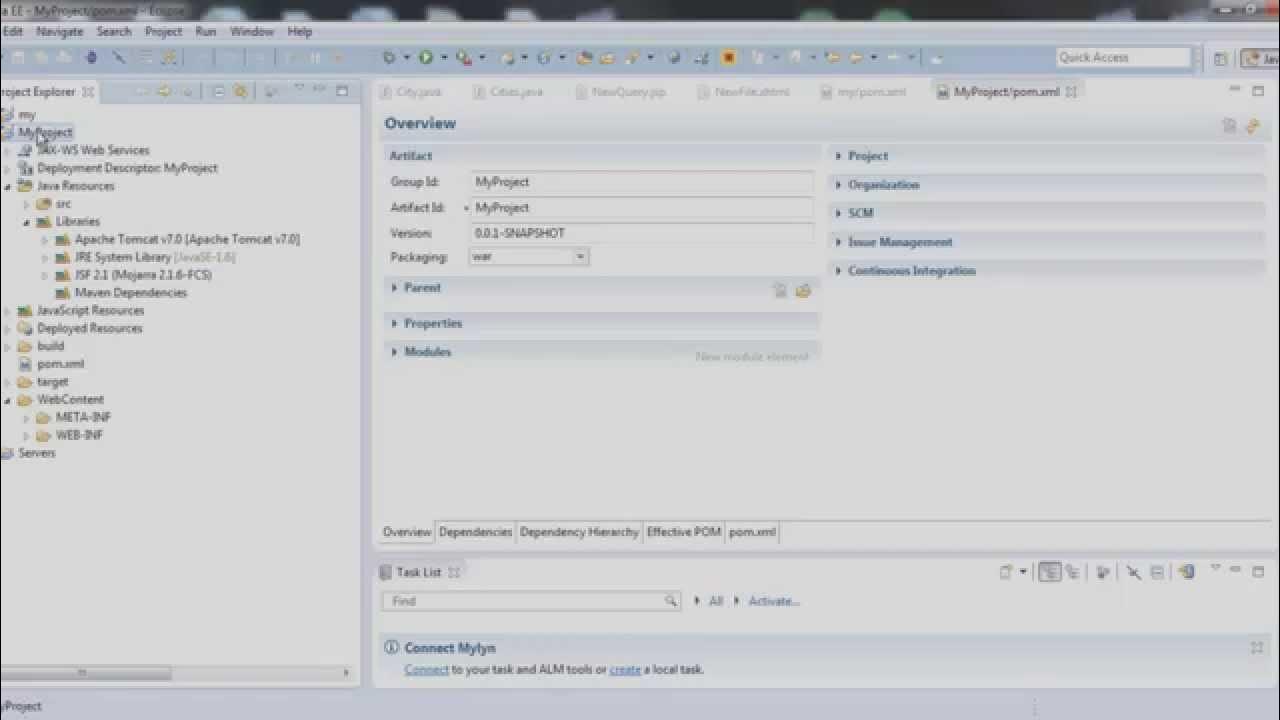Close the Connect Mylyn banner
This screenshot has width=1280, height=720.
[x=1257, y=648]
